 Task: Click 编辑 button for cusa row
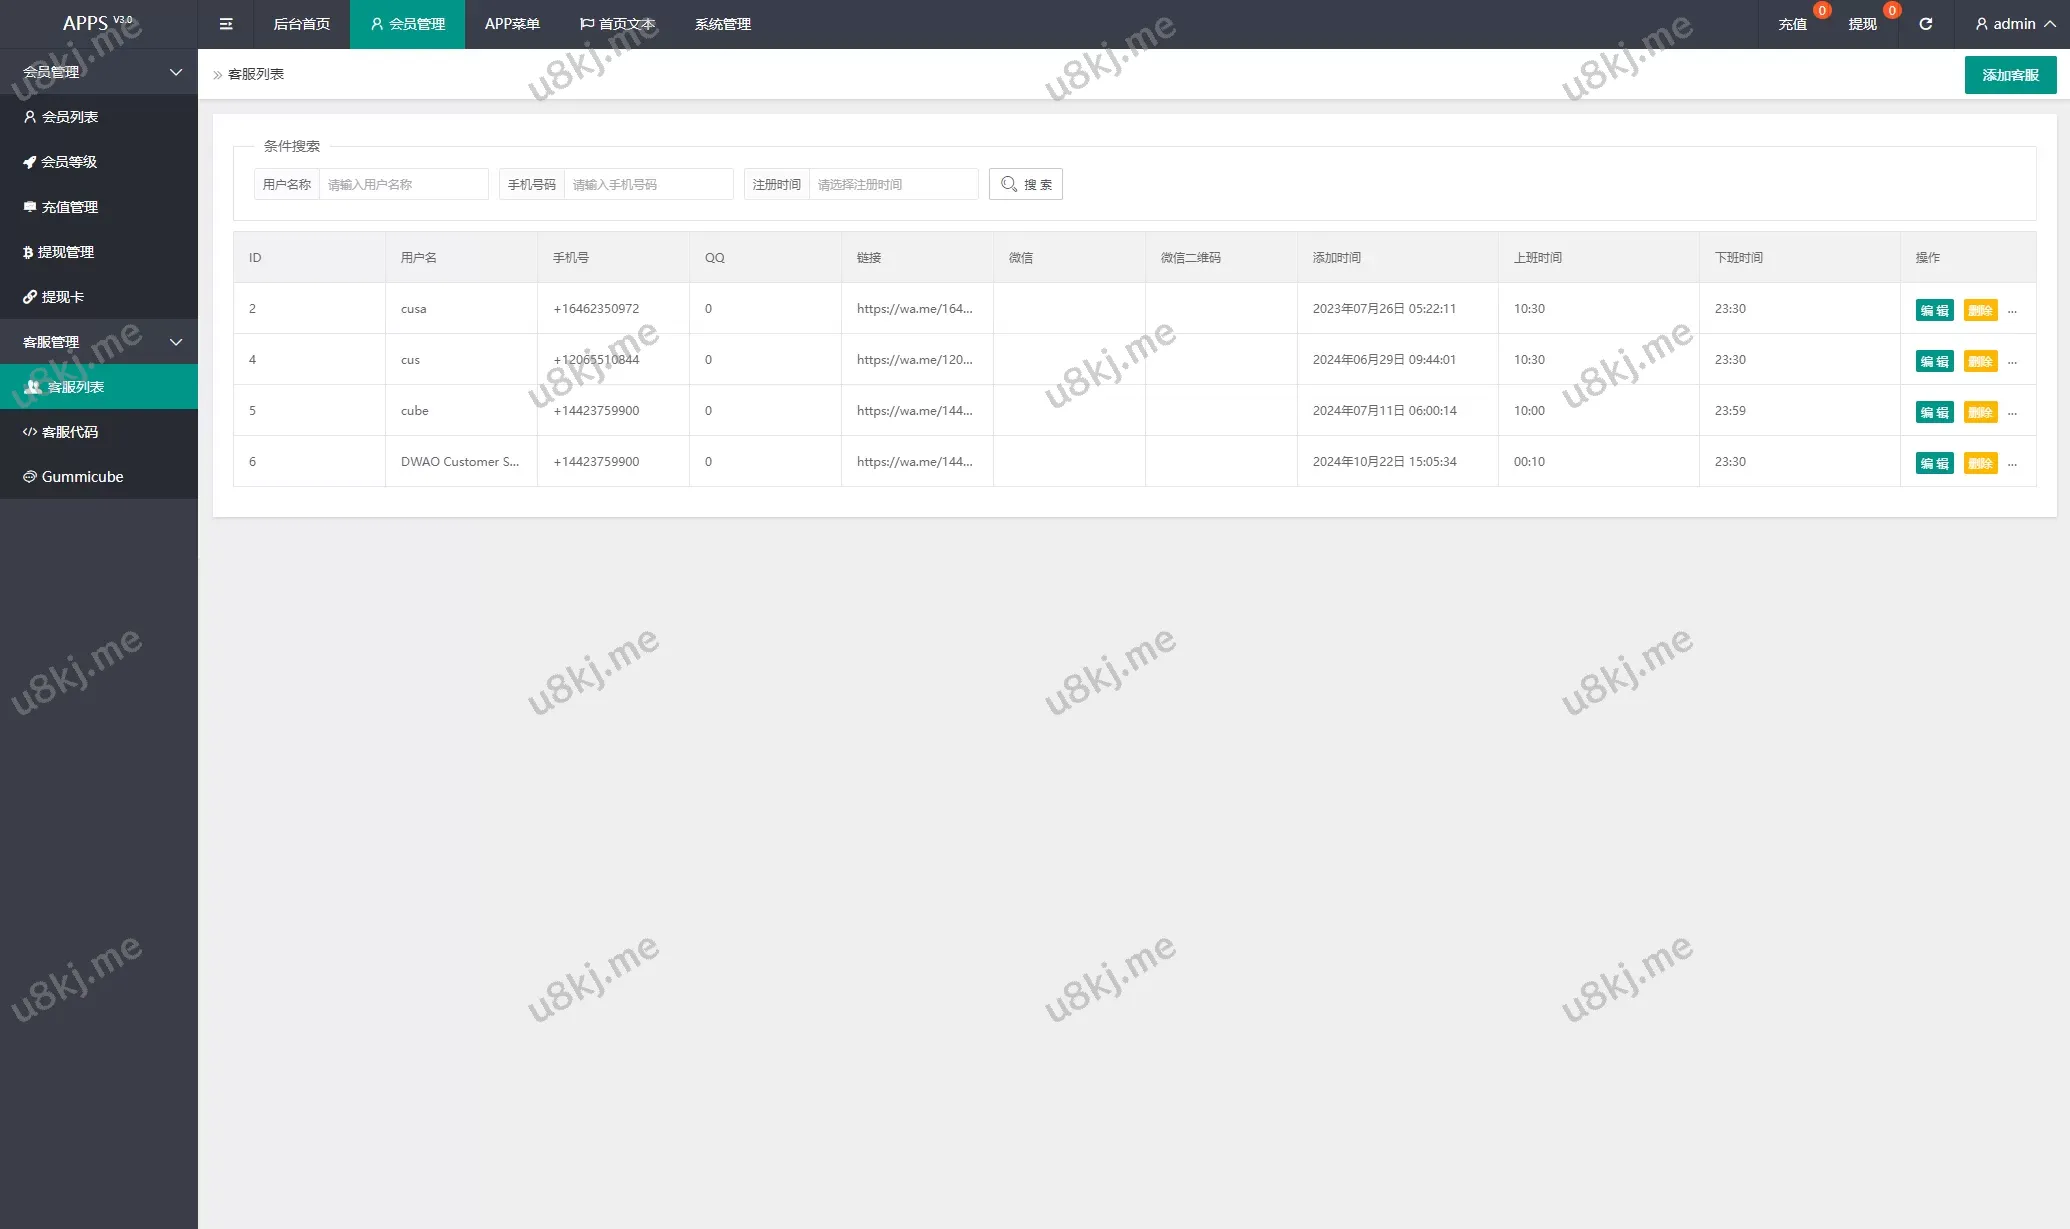click(x=1934, y=310)
